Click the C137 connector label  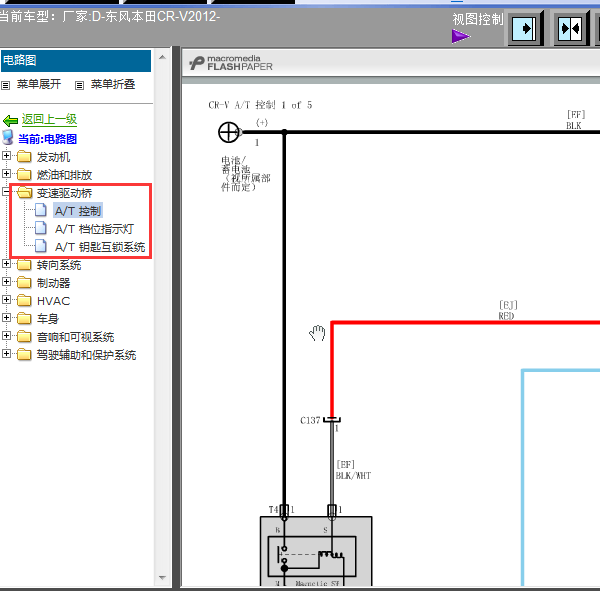(x=310, y=420)
